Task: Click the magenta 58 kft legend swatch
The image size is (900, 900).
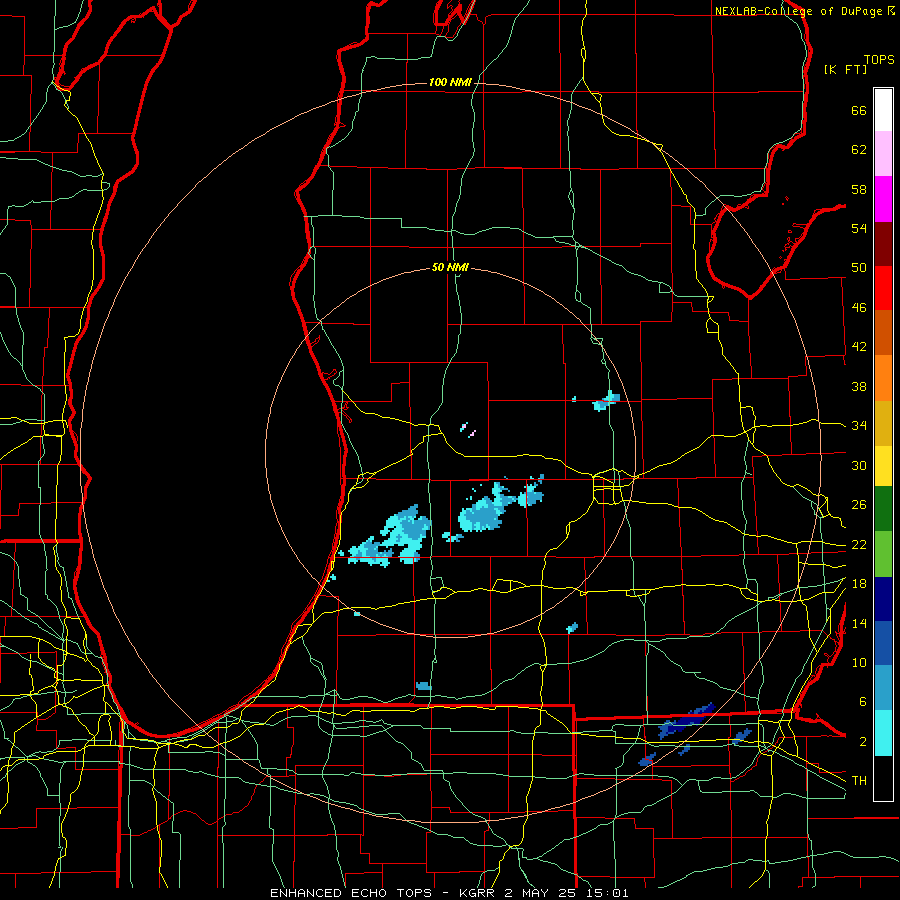Action: [883, 199]
